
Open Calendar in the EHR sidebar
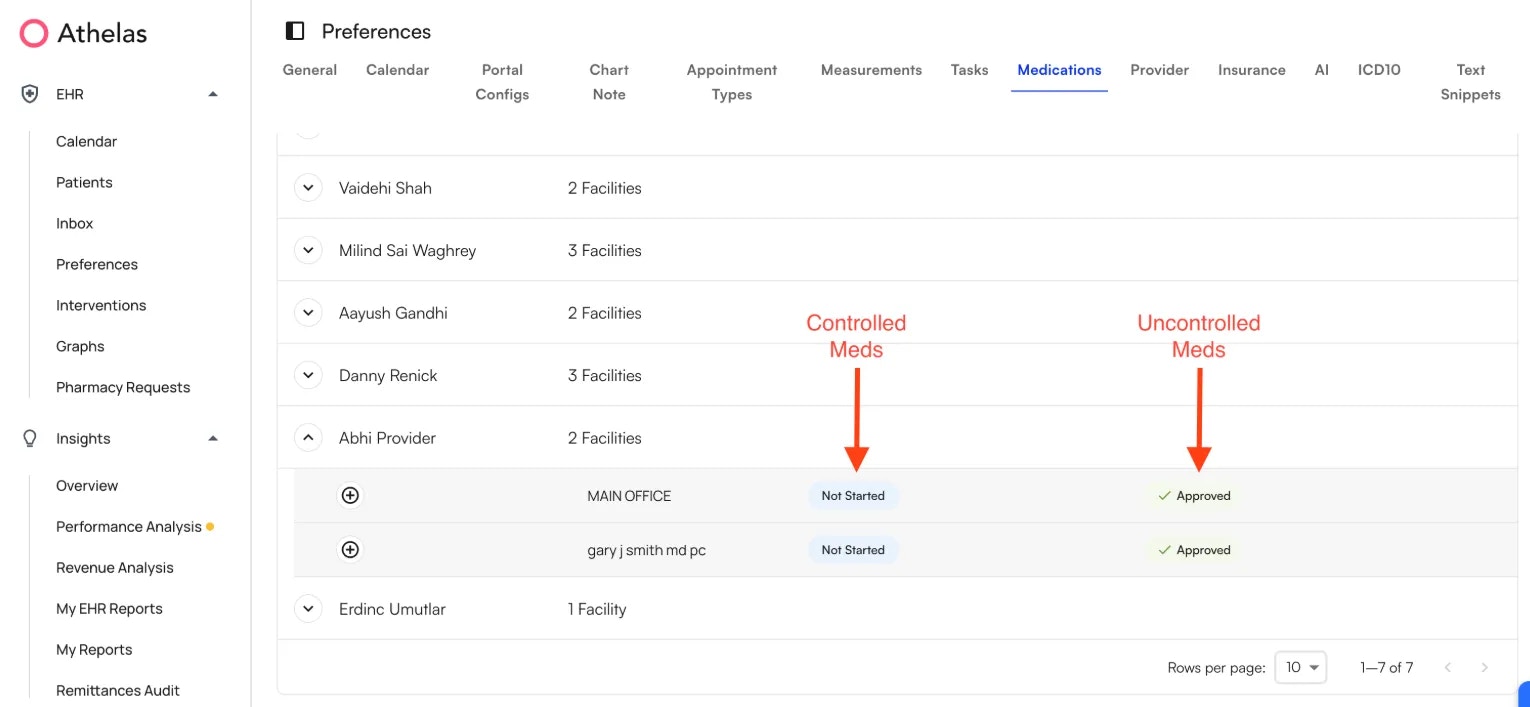(86, 141)
